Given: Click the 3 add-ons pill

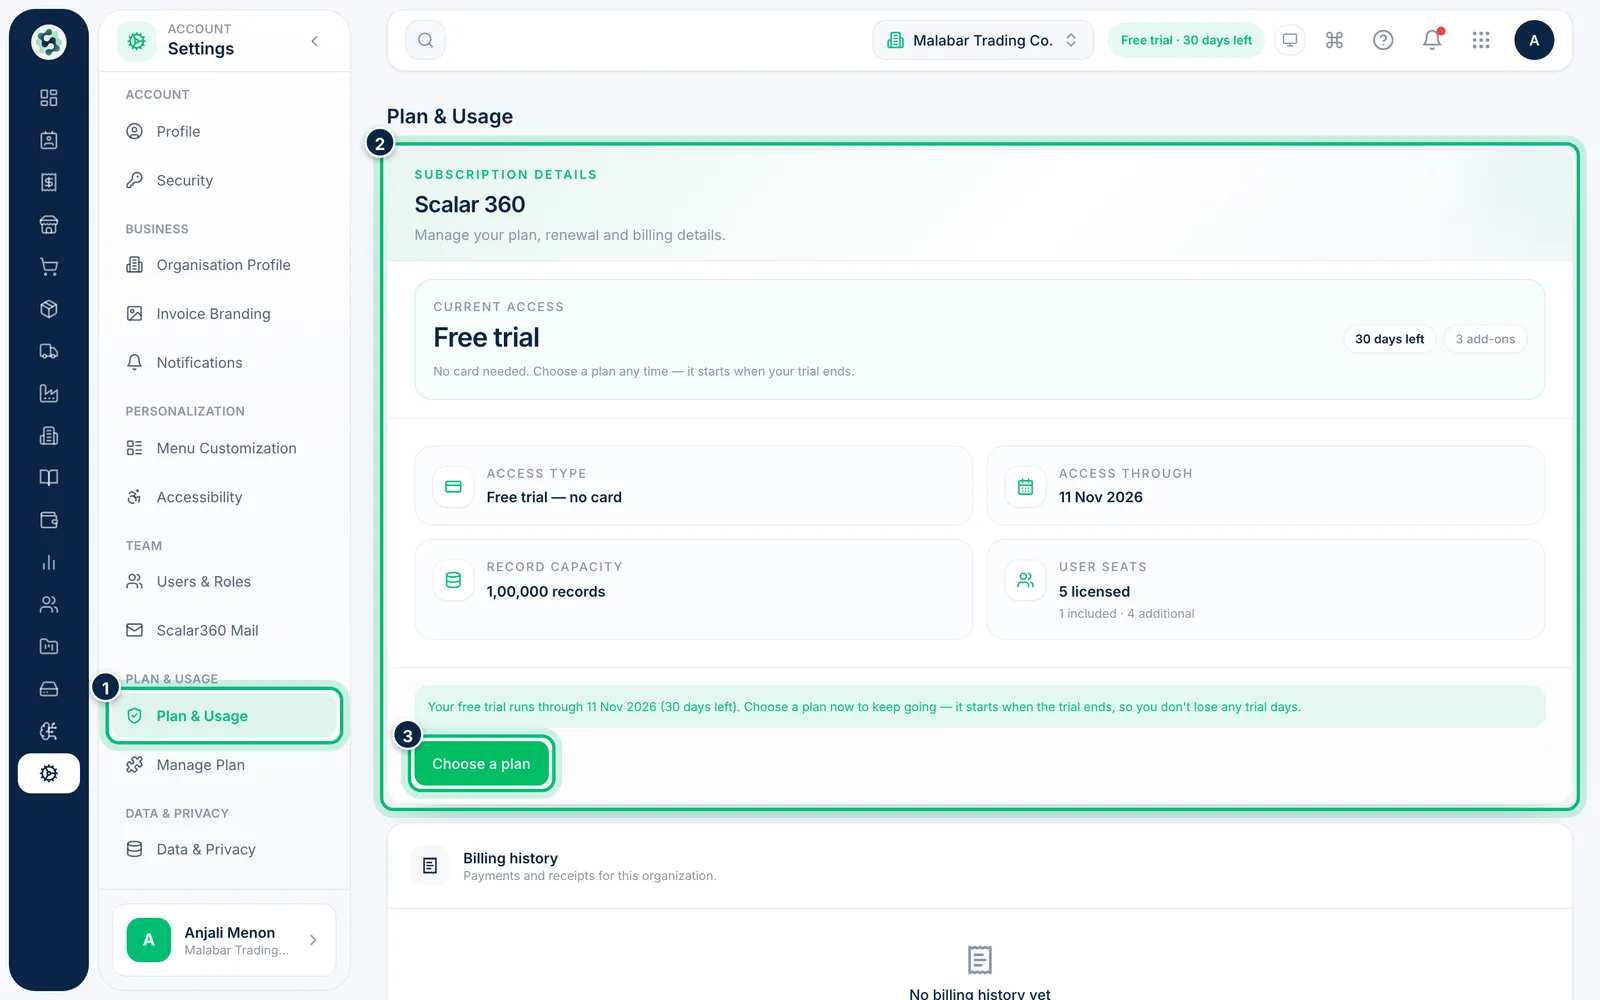Looking at the screenshot, I should 1485,339.
